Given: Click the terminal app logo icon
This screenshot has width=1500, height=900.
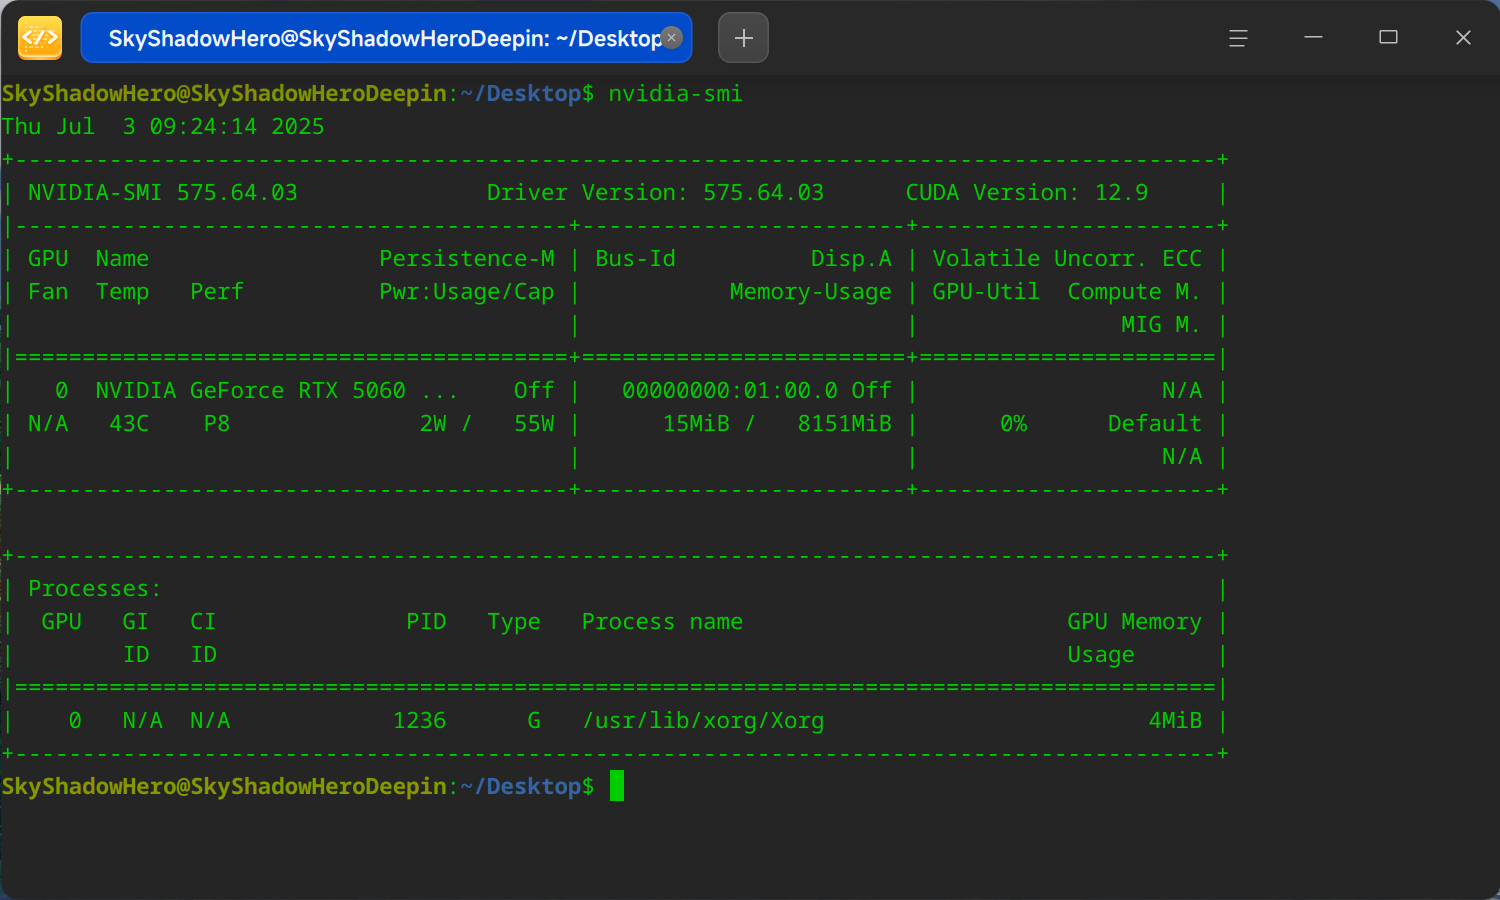Looking at the screenshot, I should tap(40, 38).
